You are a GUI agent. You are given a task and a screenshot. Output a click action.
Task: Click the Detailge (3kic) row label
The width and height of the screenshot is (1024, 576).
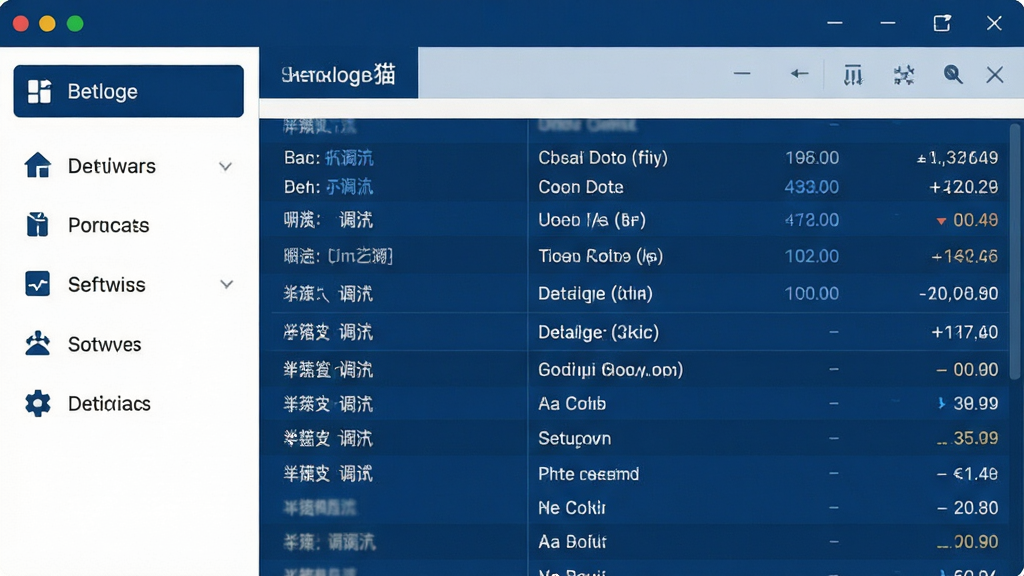pyautogui.click(x=598, y=332)
